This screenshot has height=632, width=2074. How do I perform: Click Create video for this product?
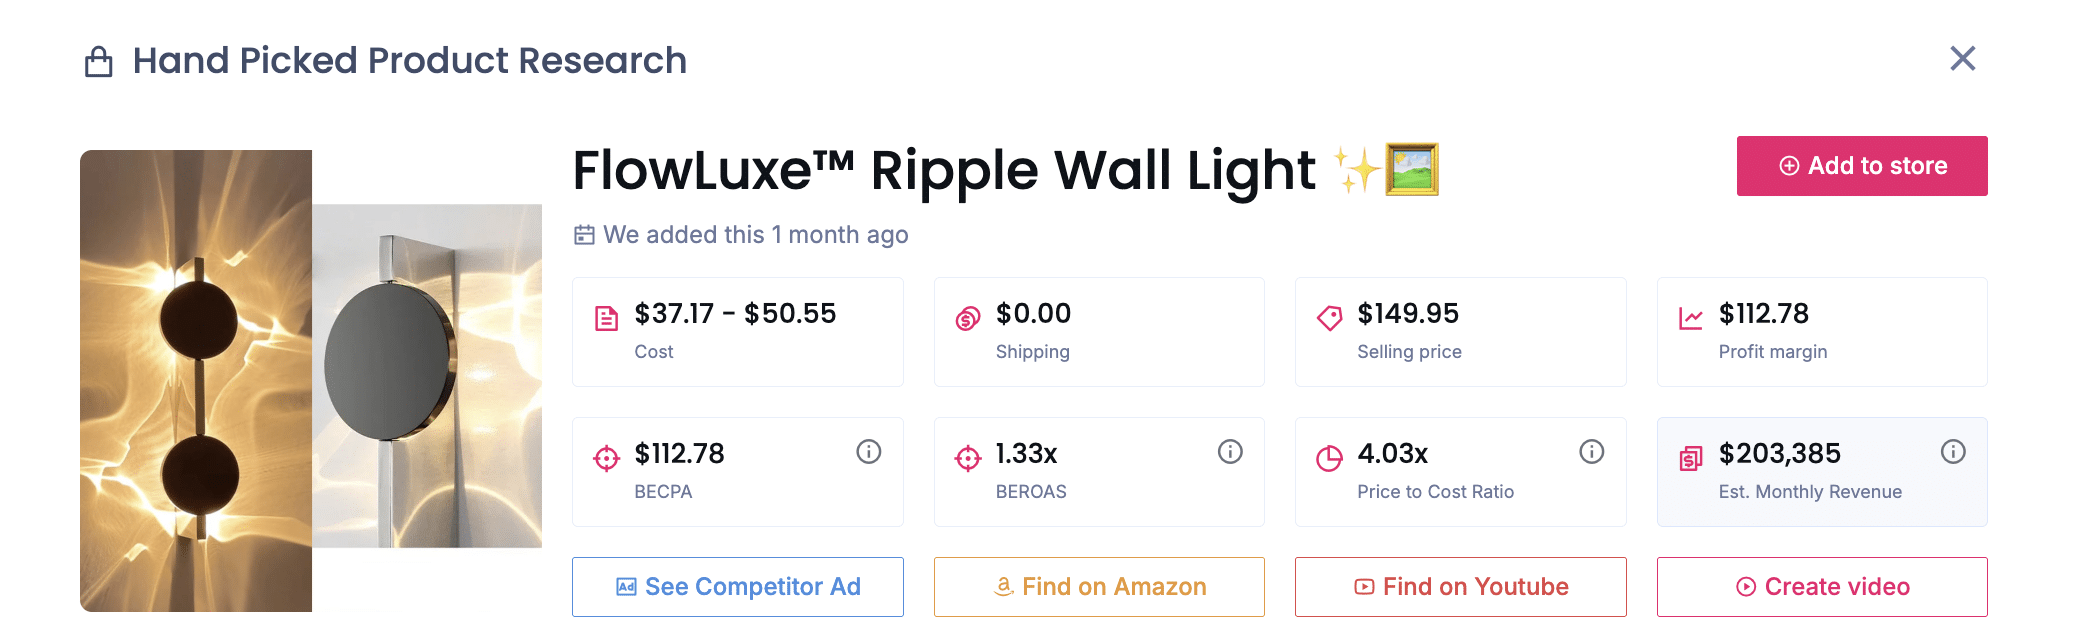1822,587
